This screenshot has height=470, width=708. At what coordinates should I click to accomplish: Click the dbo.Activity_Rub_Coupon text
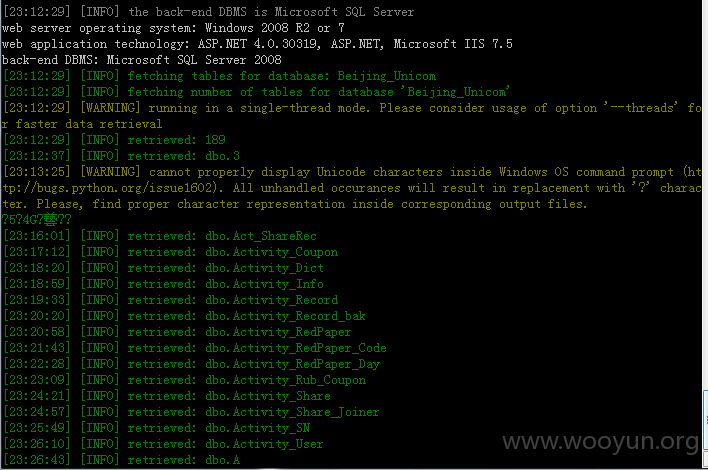(285, 380)
